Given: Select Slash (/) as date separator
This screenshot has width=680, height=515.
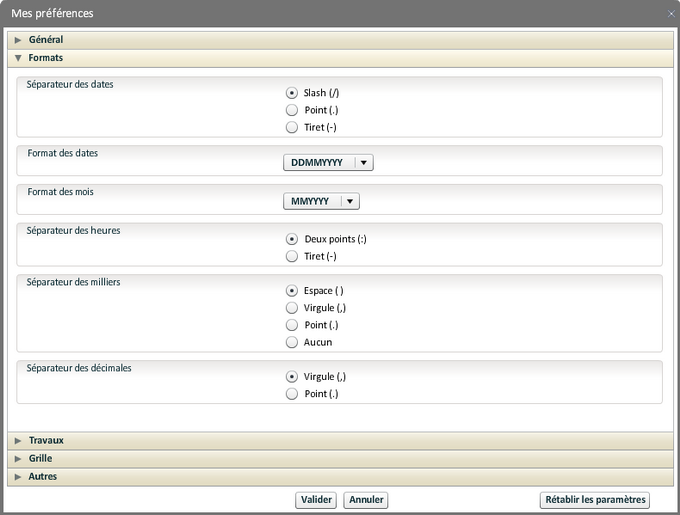Looking at the screenshot, I should [x=292, y=93].
